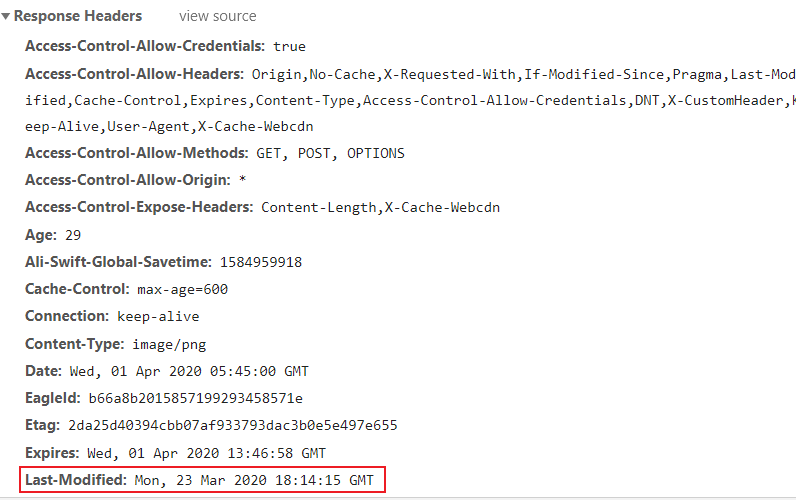The height and width of the screenshot is (500, 796).
Task: Select the Response Headers section title
Action: (78, 16)
